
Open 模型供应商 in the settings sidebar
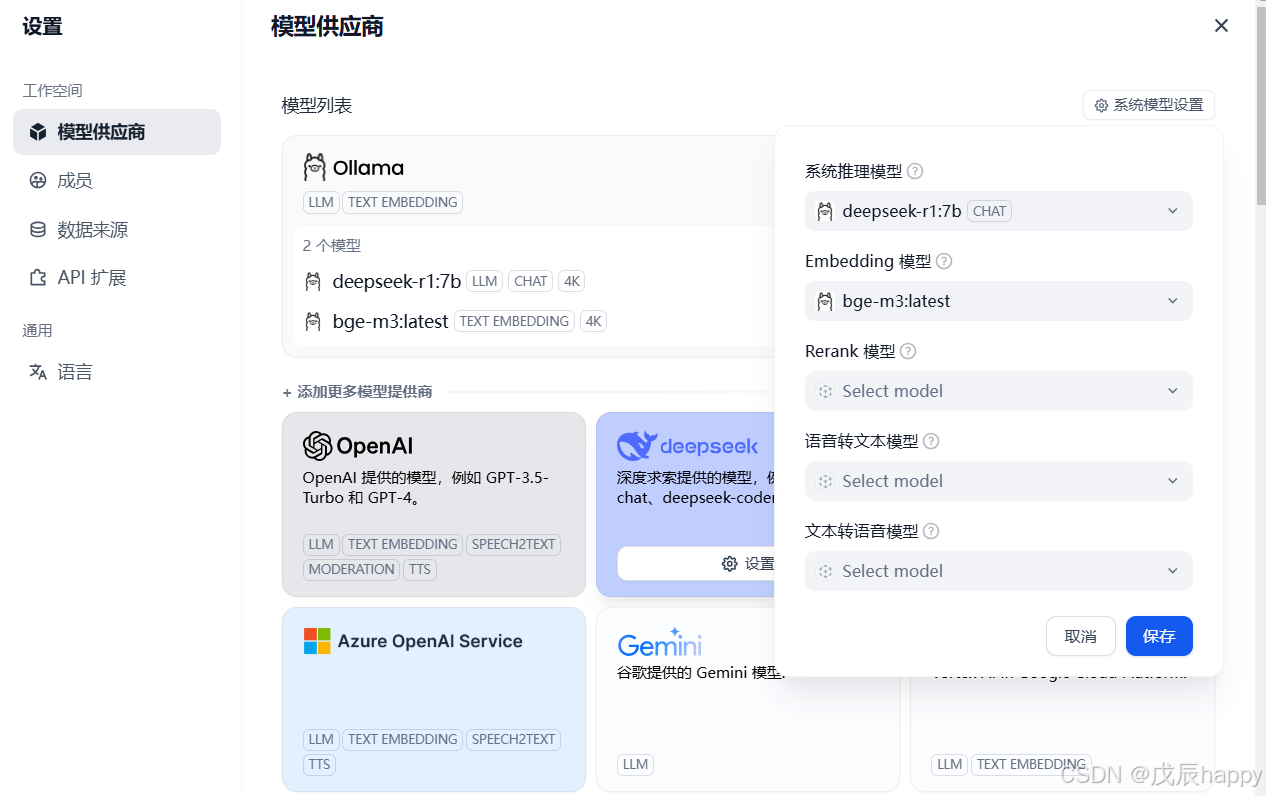coord(117,132)
